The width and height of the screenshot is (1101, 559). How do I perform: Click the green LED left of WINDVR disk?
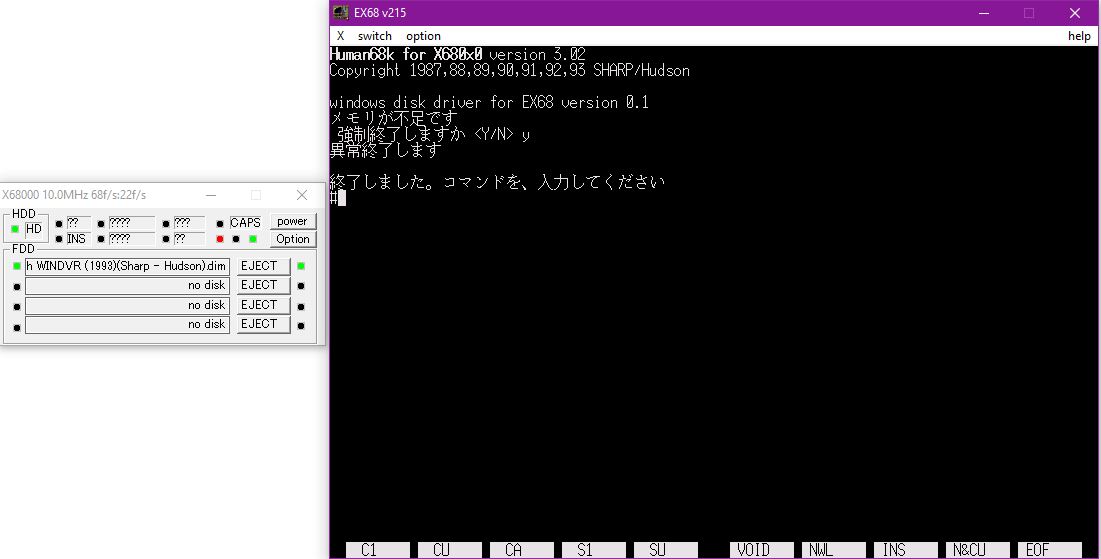(x=17, y=266)
